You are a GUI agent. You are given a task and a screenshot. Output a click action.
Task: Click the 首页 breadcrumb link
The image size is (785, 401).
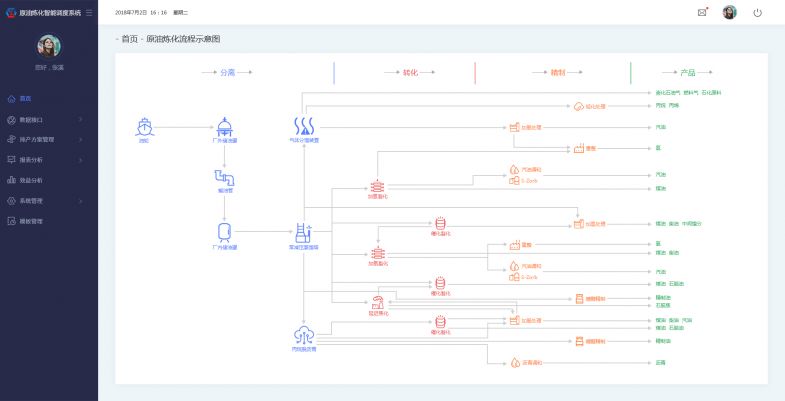(129, 39)
